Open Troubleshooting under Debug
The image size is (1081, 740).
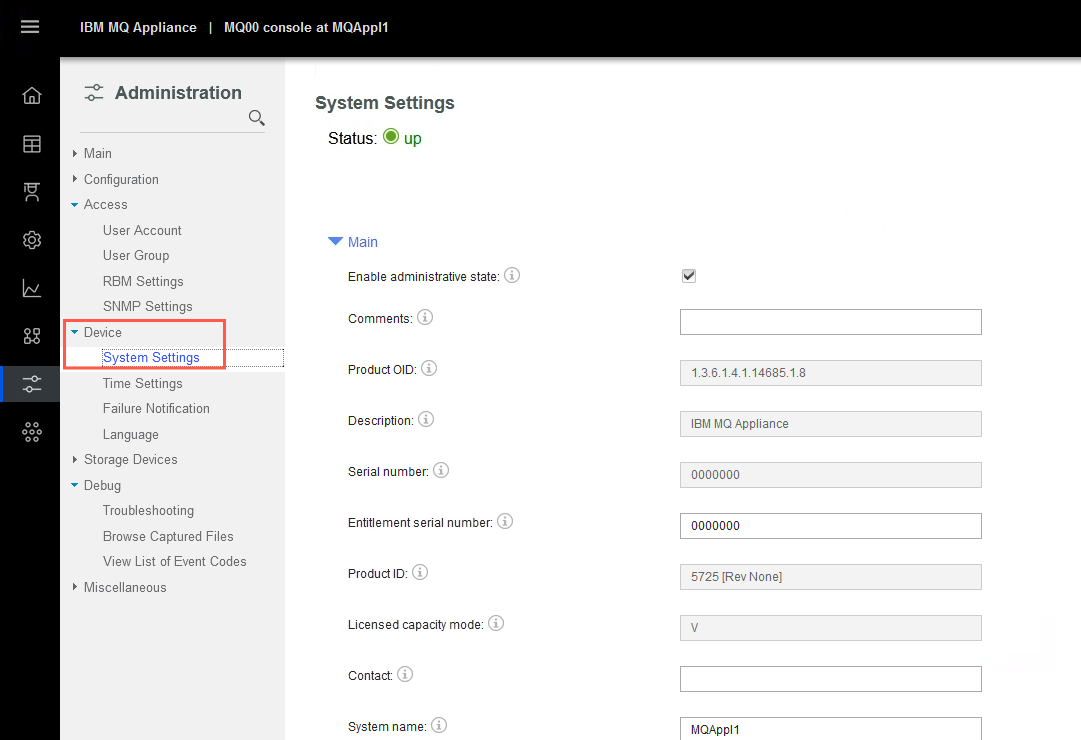(148, 510)
